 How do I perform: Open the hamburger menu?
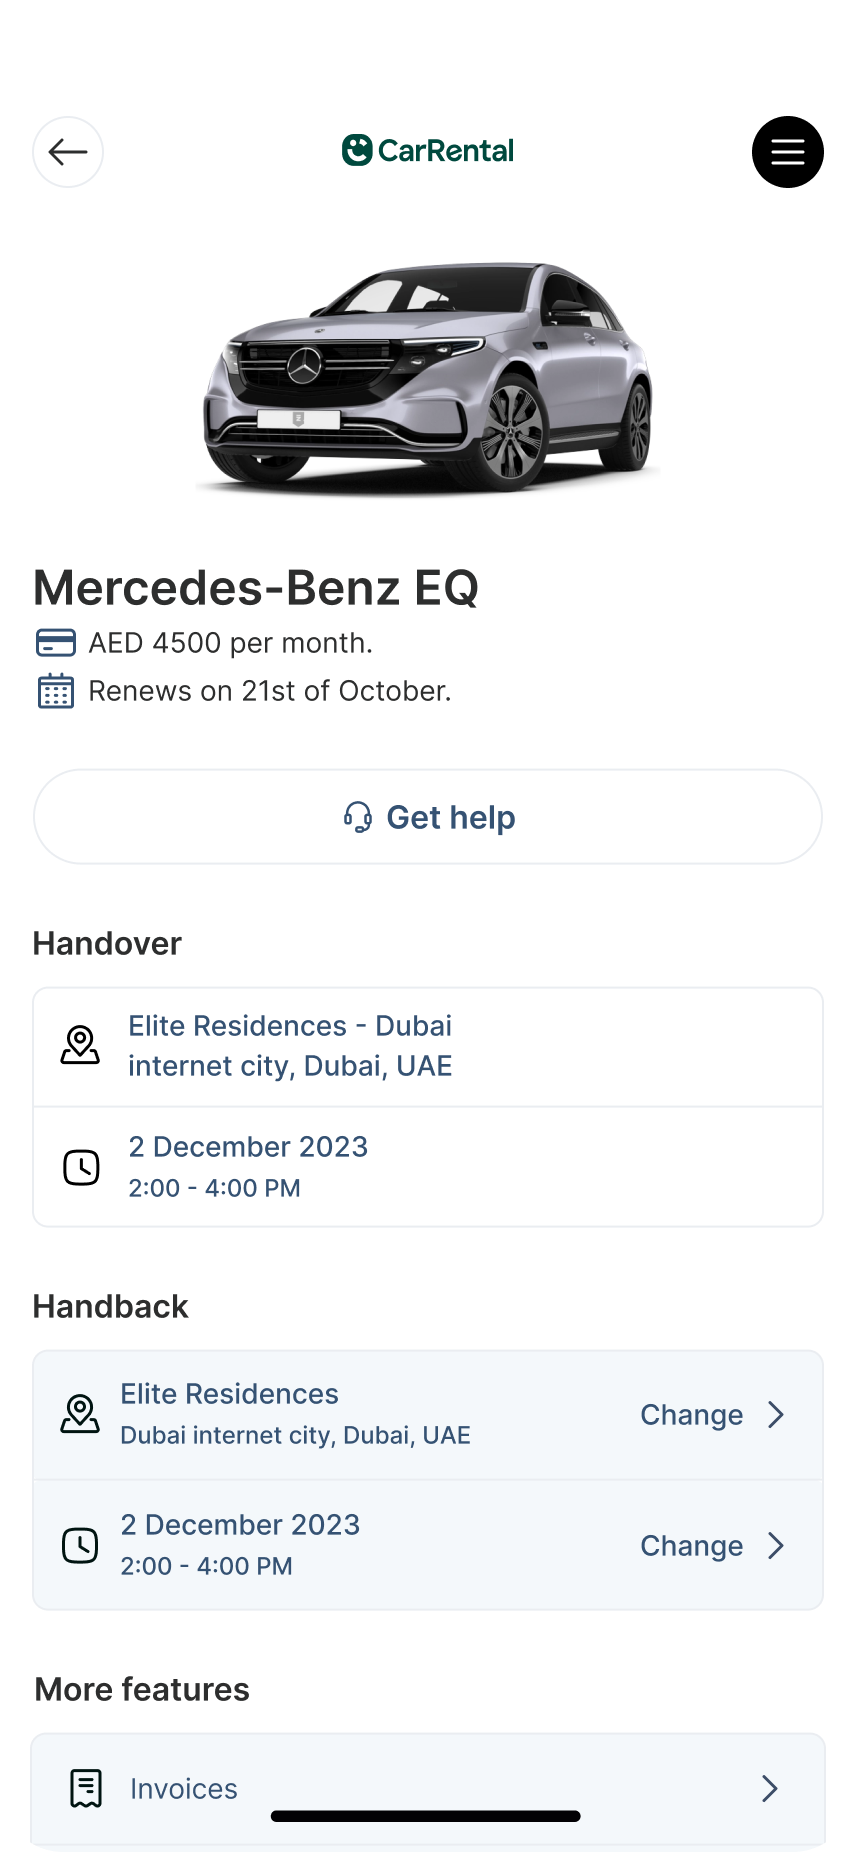click(x=787, y=152)
